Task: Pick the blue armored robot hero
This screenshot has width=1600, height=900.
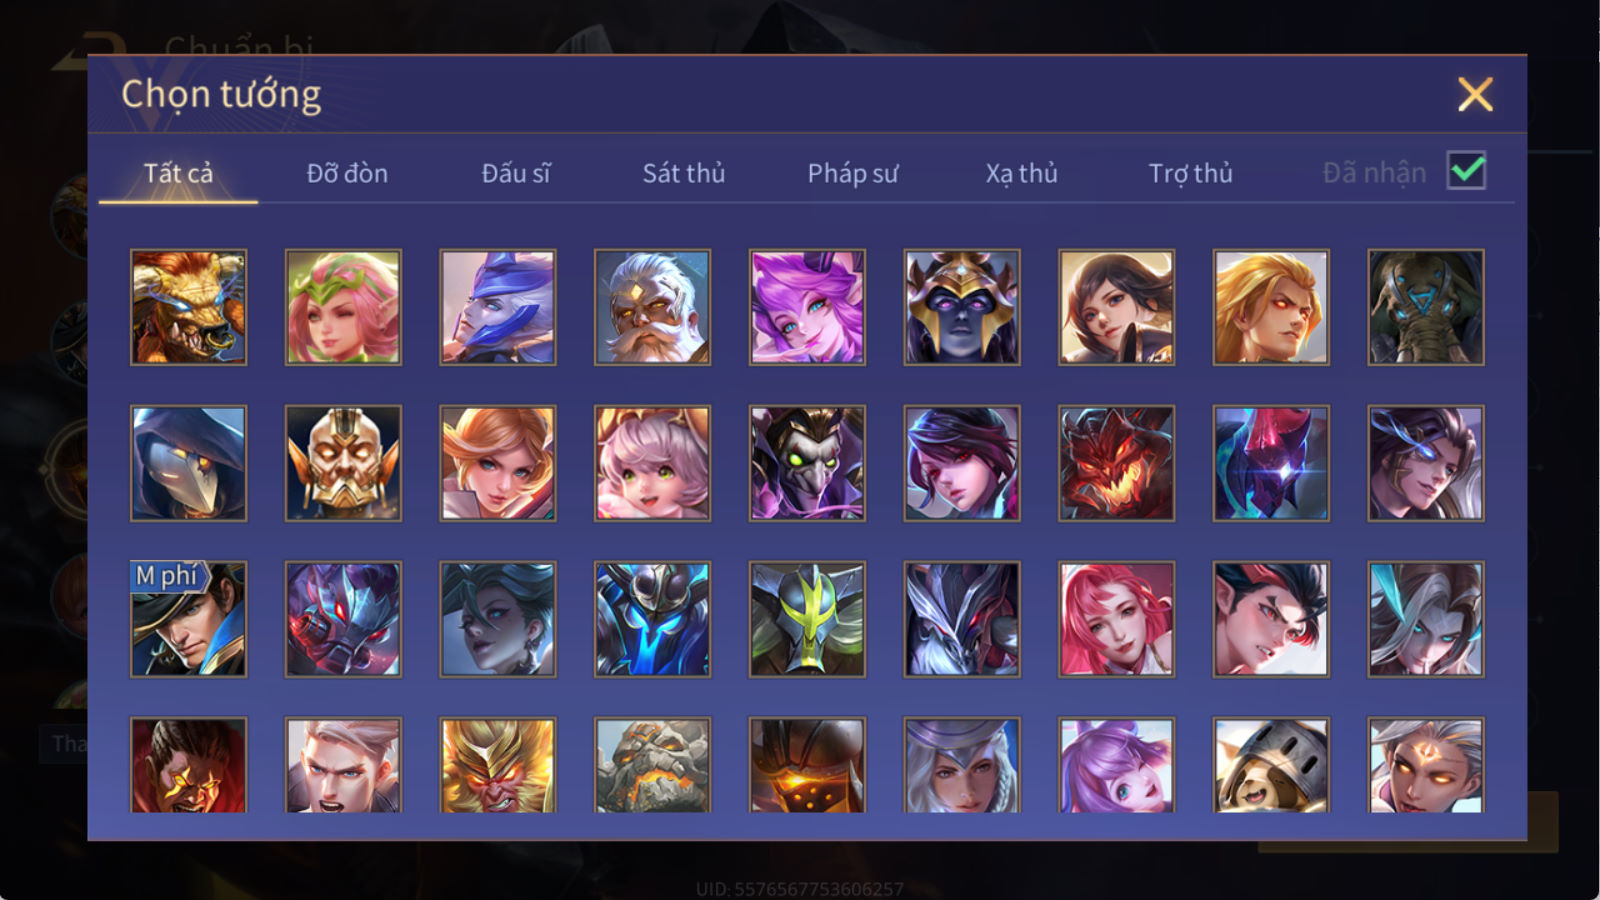Action: [652, 619]
